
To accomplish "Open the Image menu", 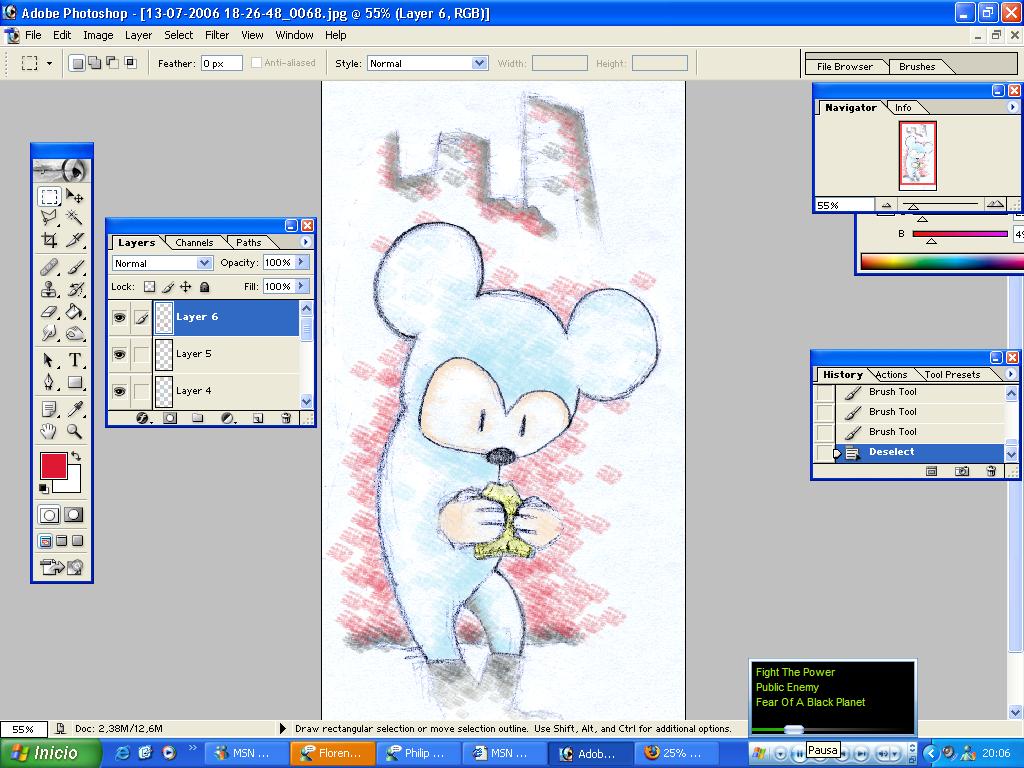I will coord(98,35).
